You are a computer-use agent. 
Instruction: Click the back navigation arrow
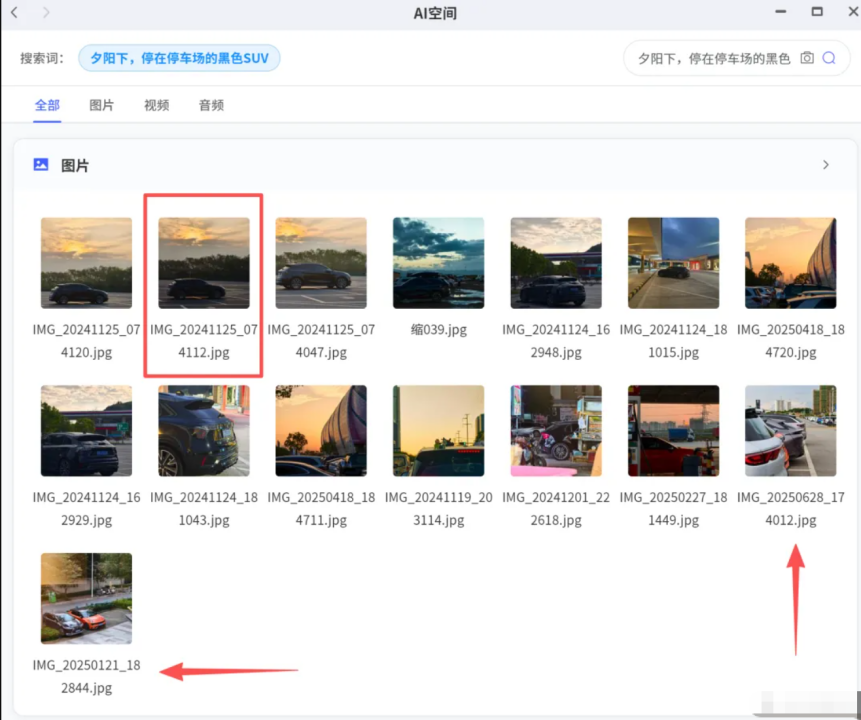pos(14,13)
